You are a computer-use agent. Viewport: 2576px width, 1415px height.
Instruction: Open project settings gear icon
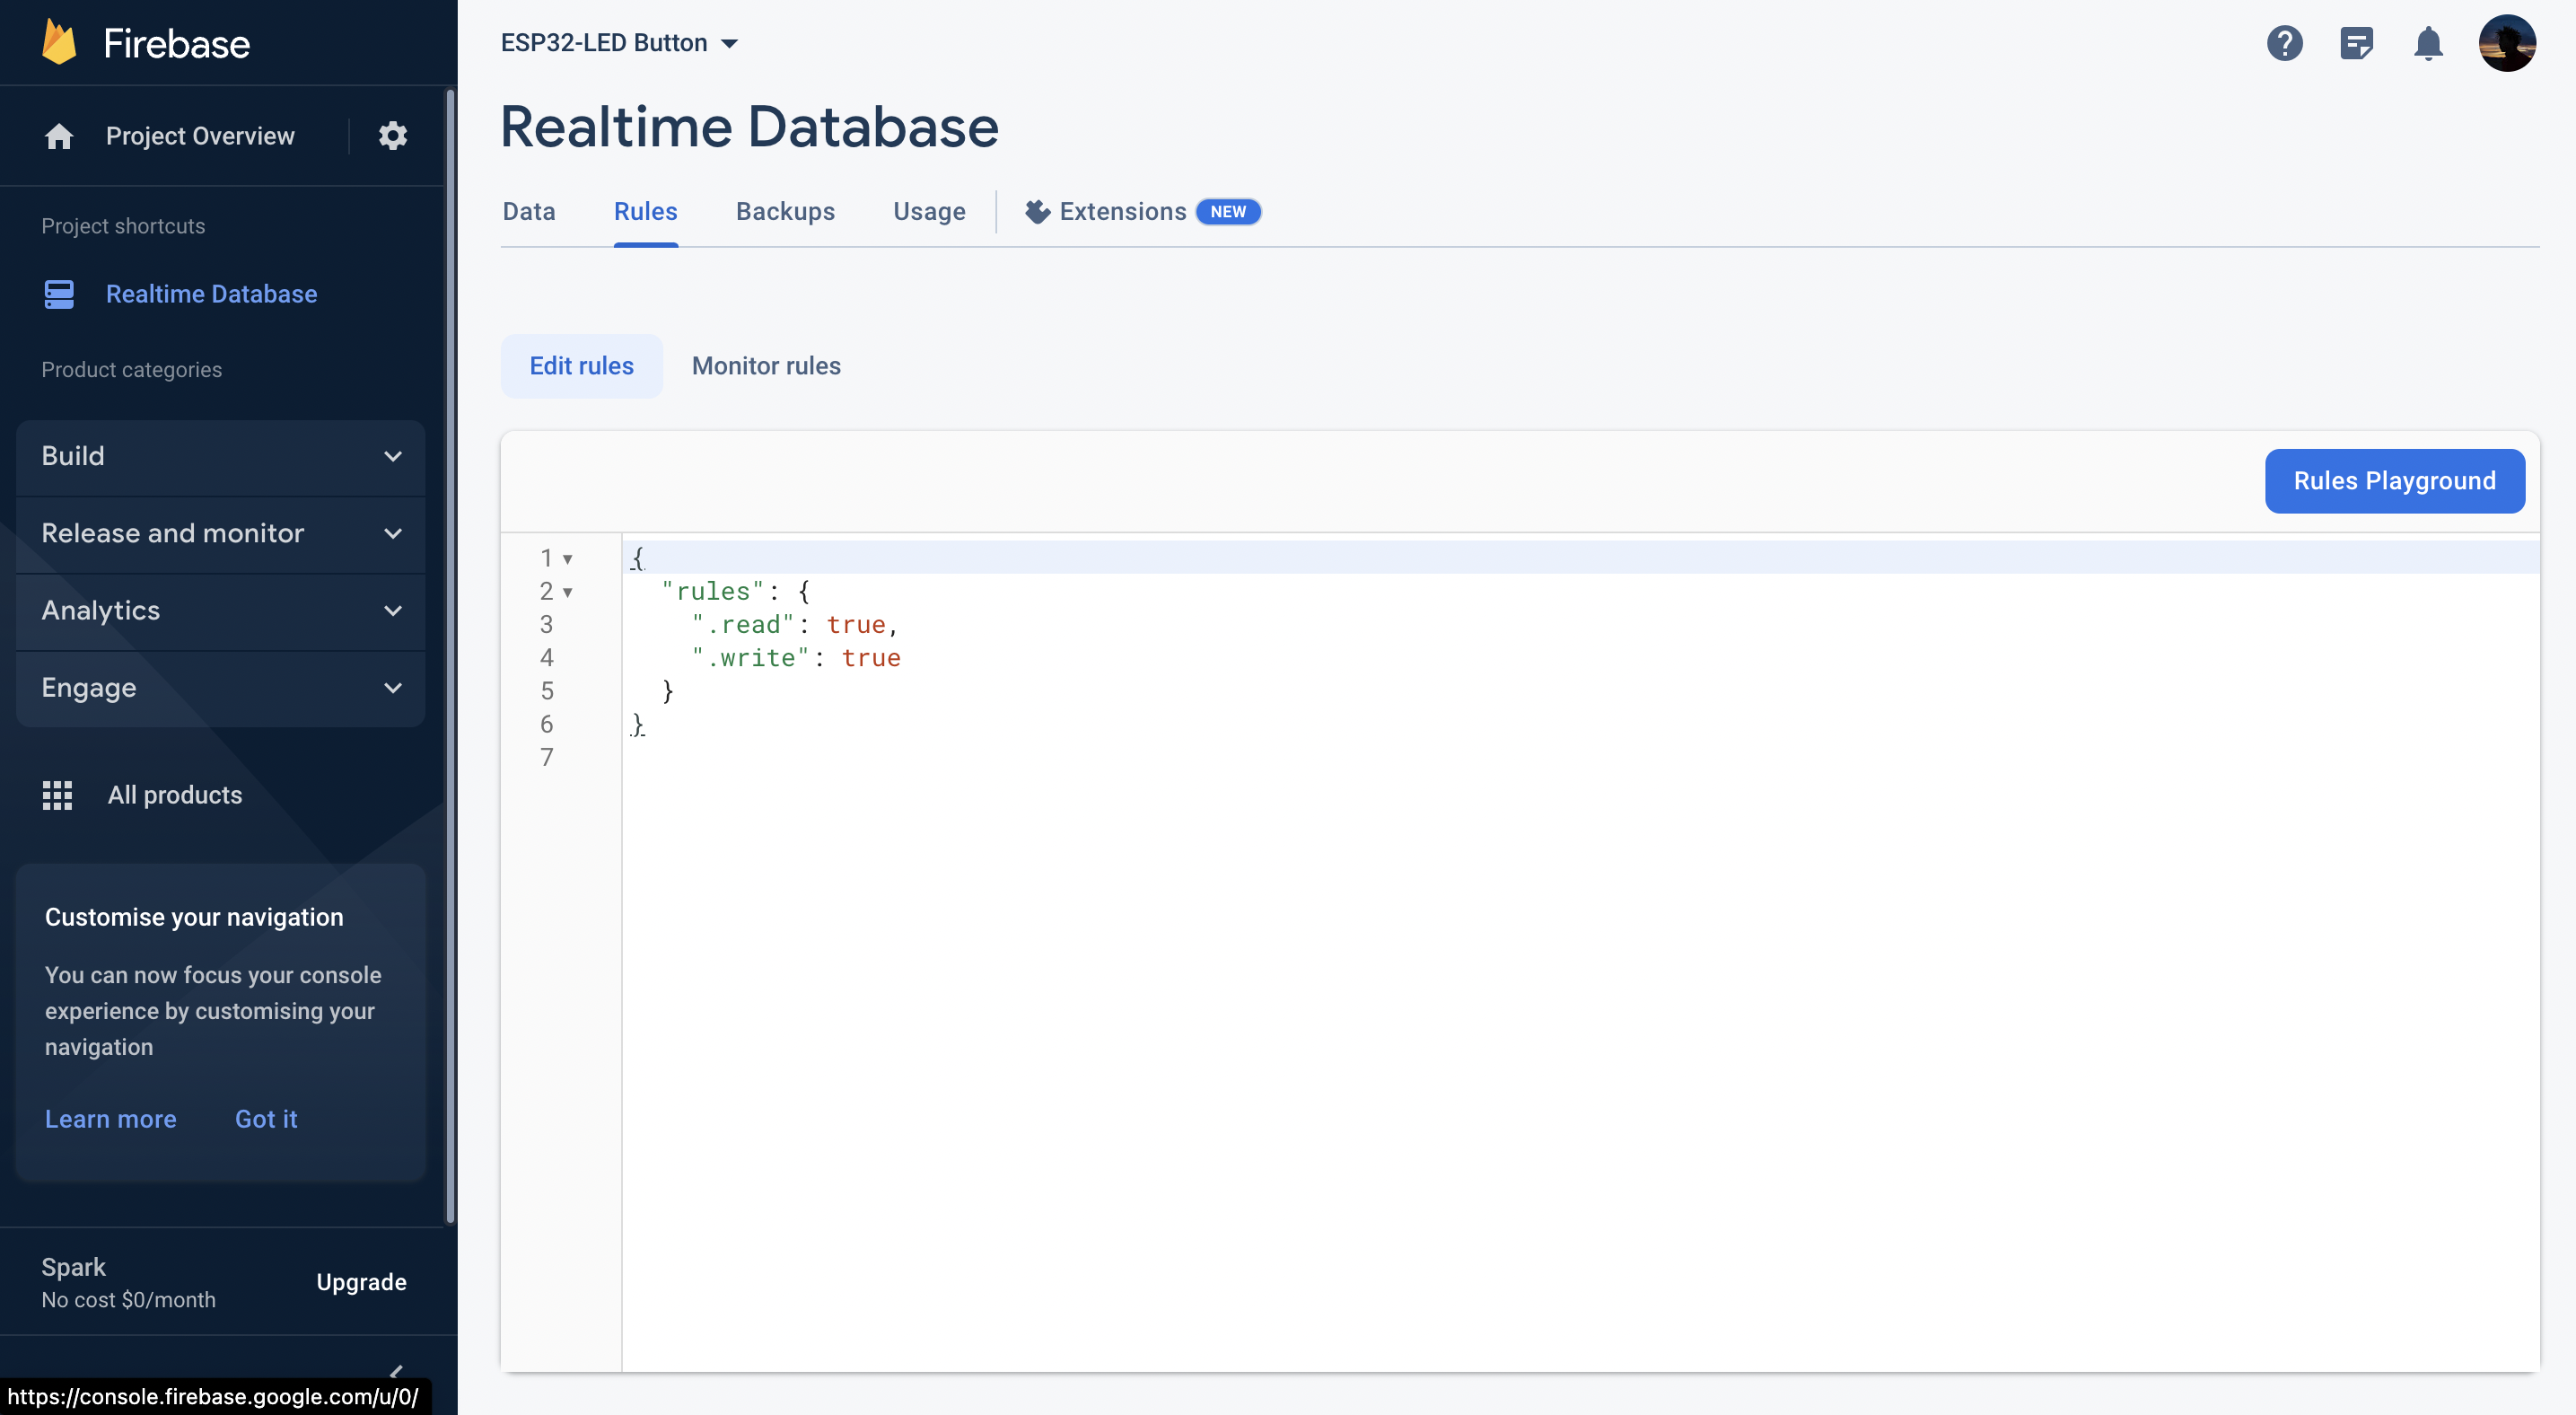pyautogui.click(x=393, y=135)
